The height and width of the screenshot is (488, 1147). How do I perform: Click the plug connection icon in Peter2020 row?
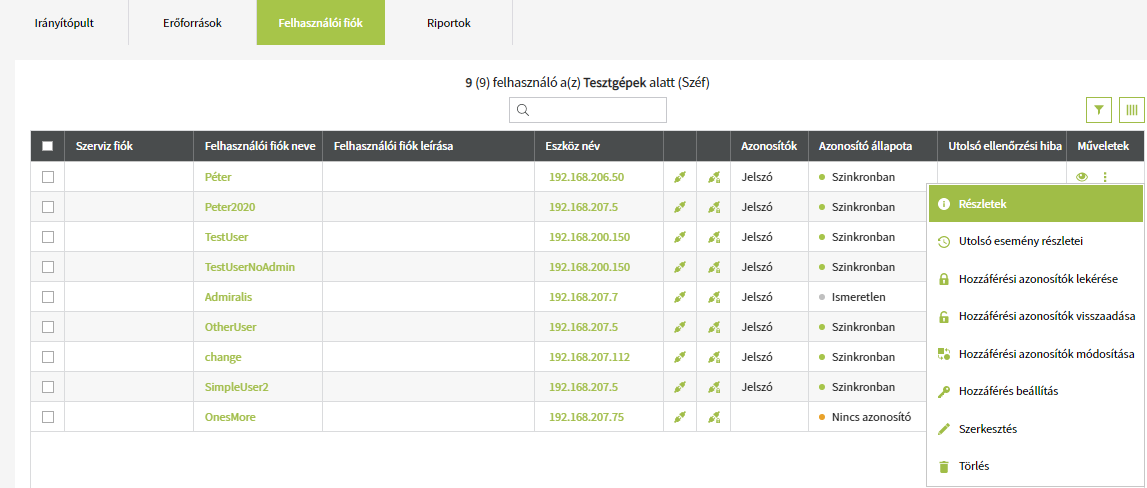coord(680,207)
